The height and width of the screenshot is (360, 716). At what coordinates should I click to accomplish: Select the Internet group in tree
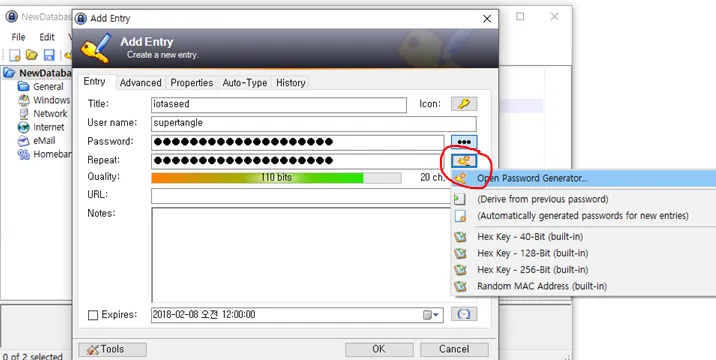click(x=48, y=127)
